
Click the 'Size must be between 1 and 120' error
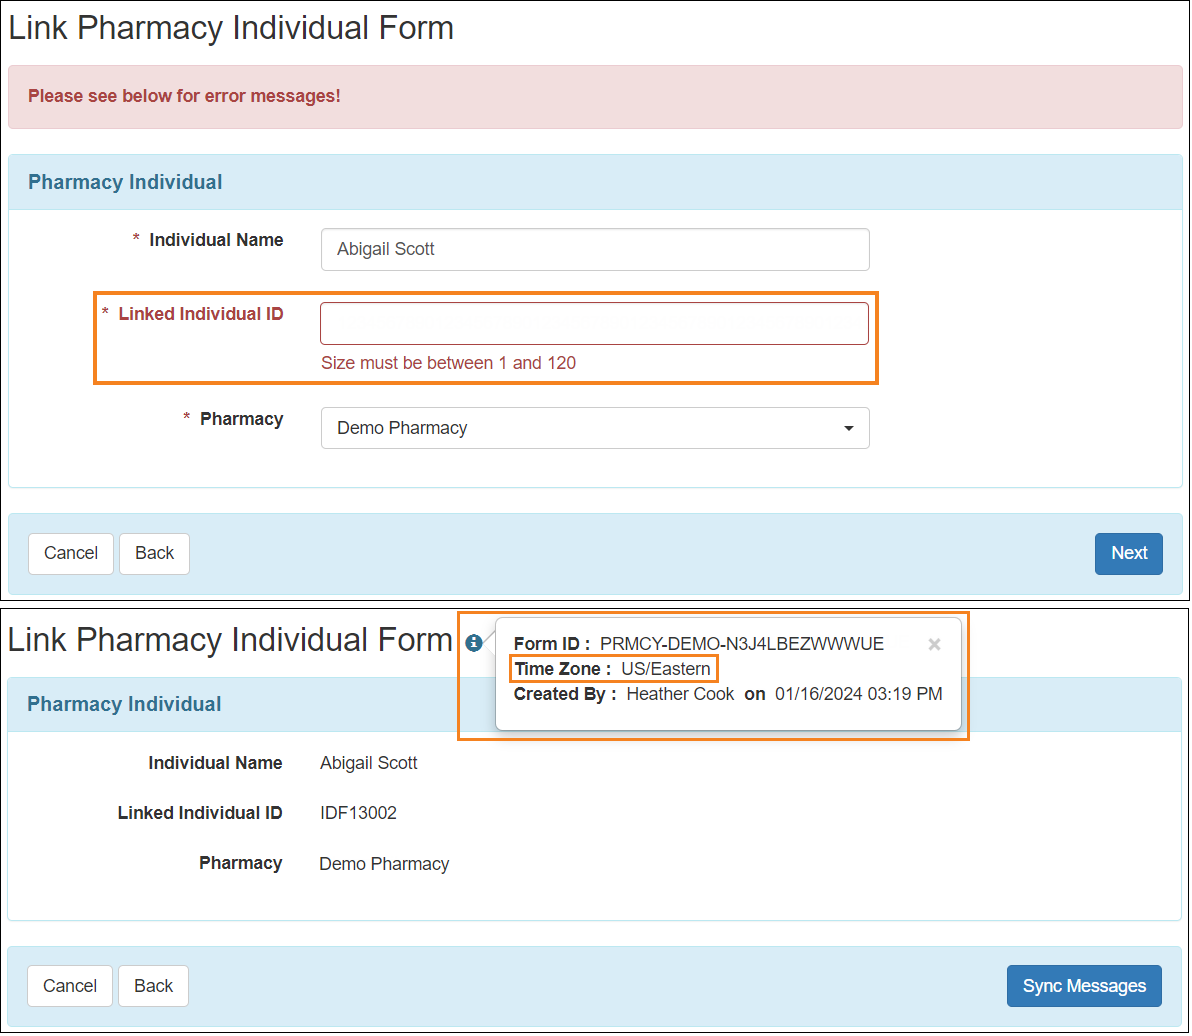point(448,363)
